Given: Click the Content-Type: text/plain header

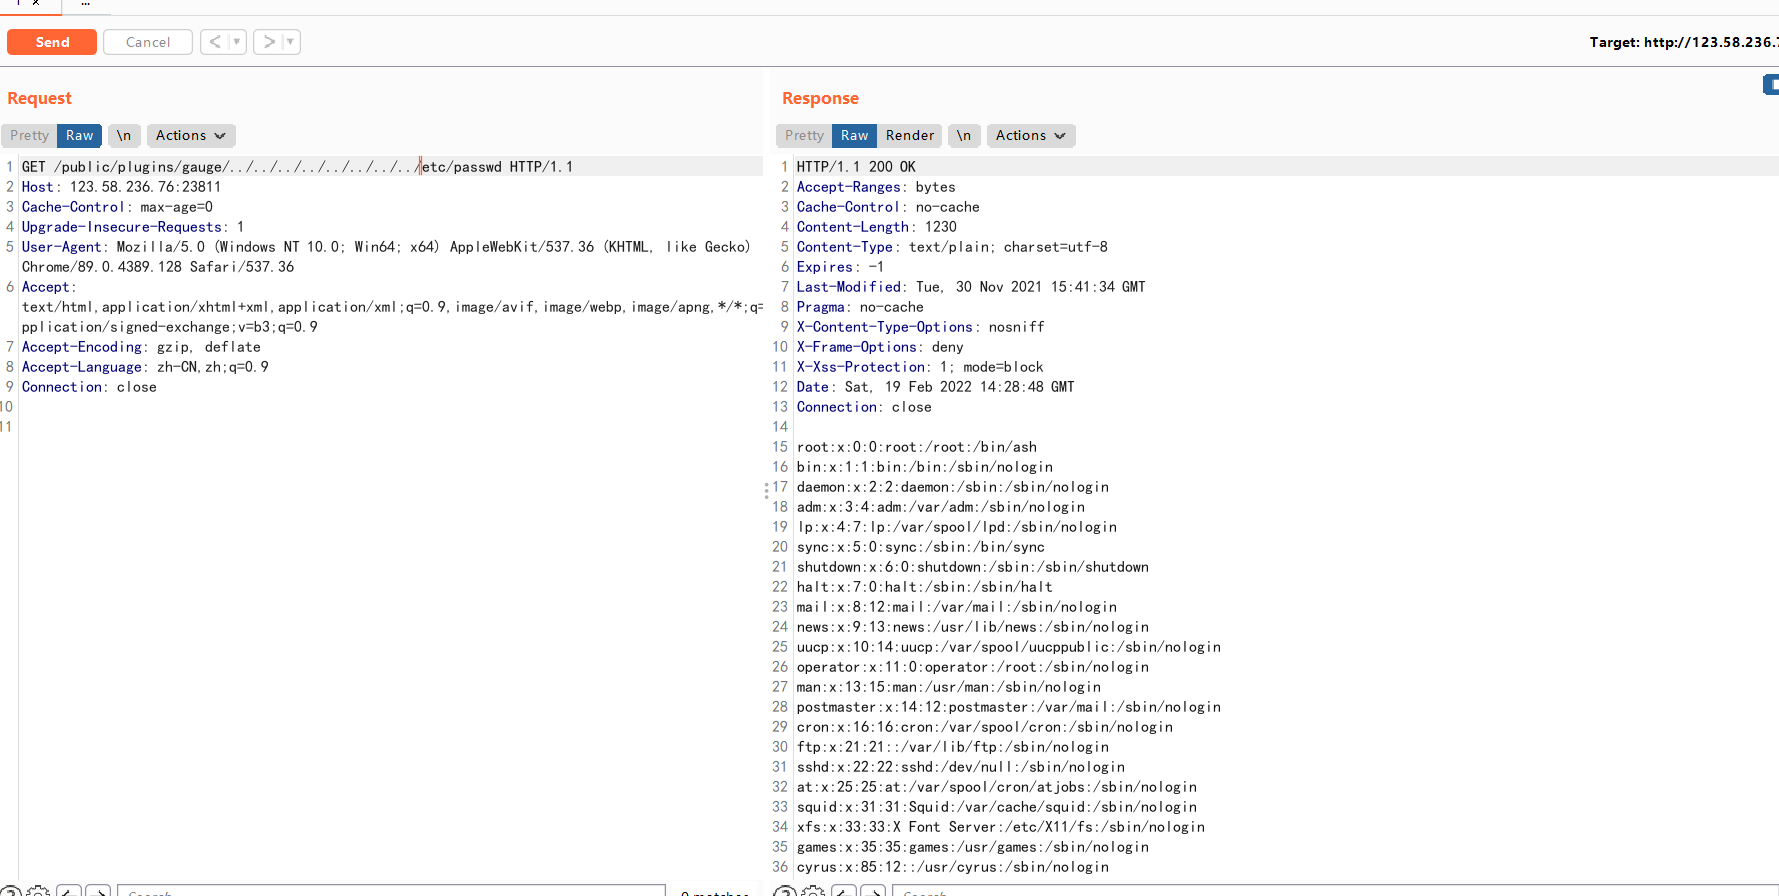Looking at the screenshot, I should point(952,247).
